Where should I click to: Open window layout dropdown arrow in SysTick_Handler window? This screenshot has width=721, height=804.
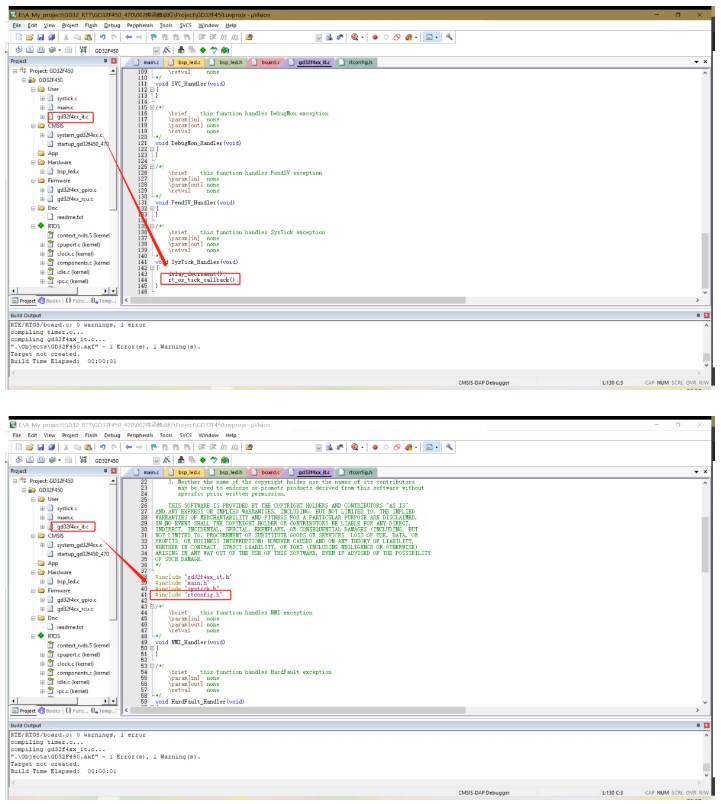(436, 37)
